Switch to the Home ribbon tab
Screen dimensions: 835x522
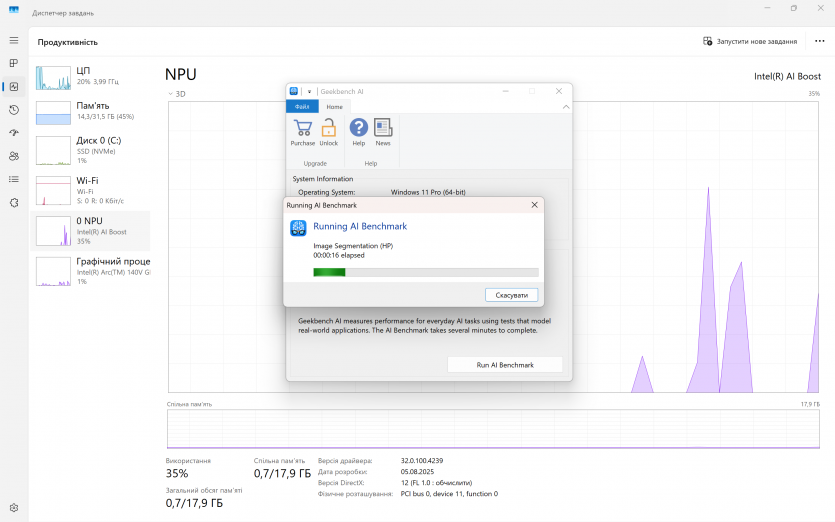coord(334,106)
